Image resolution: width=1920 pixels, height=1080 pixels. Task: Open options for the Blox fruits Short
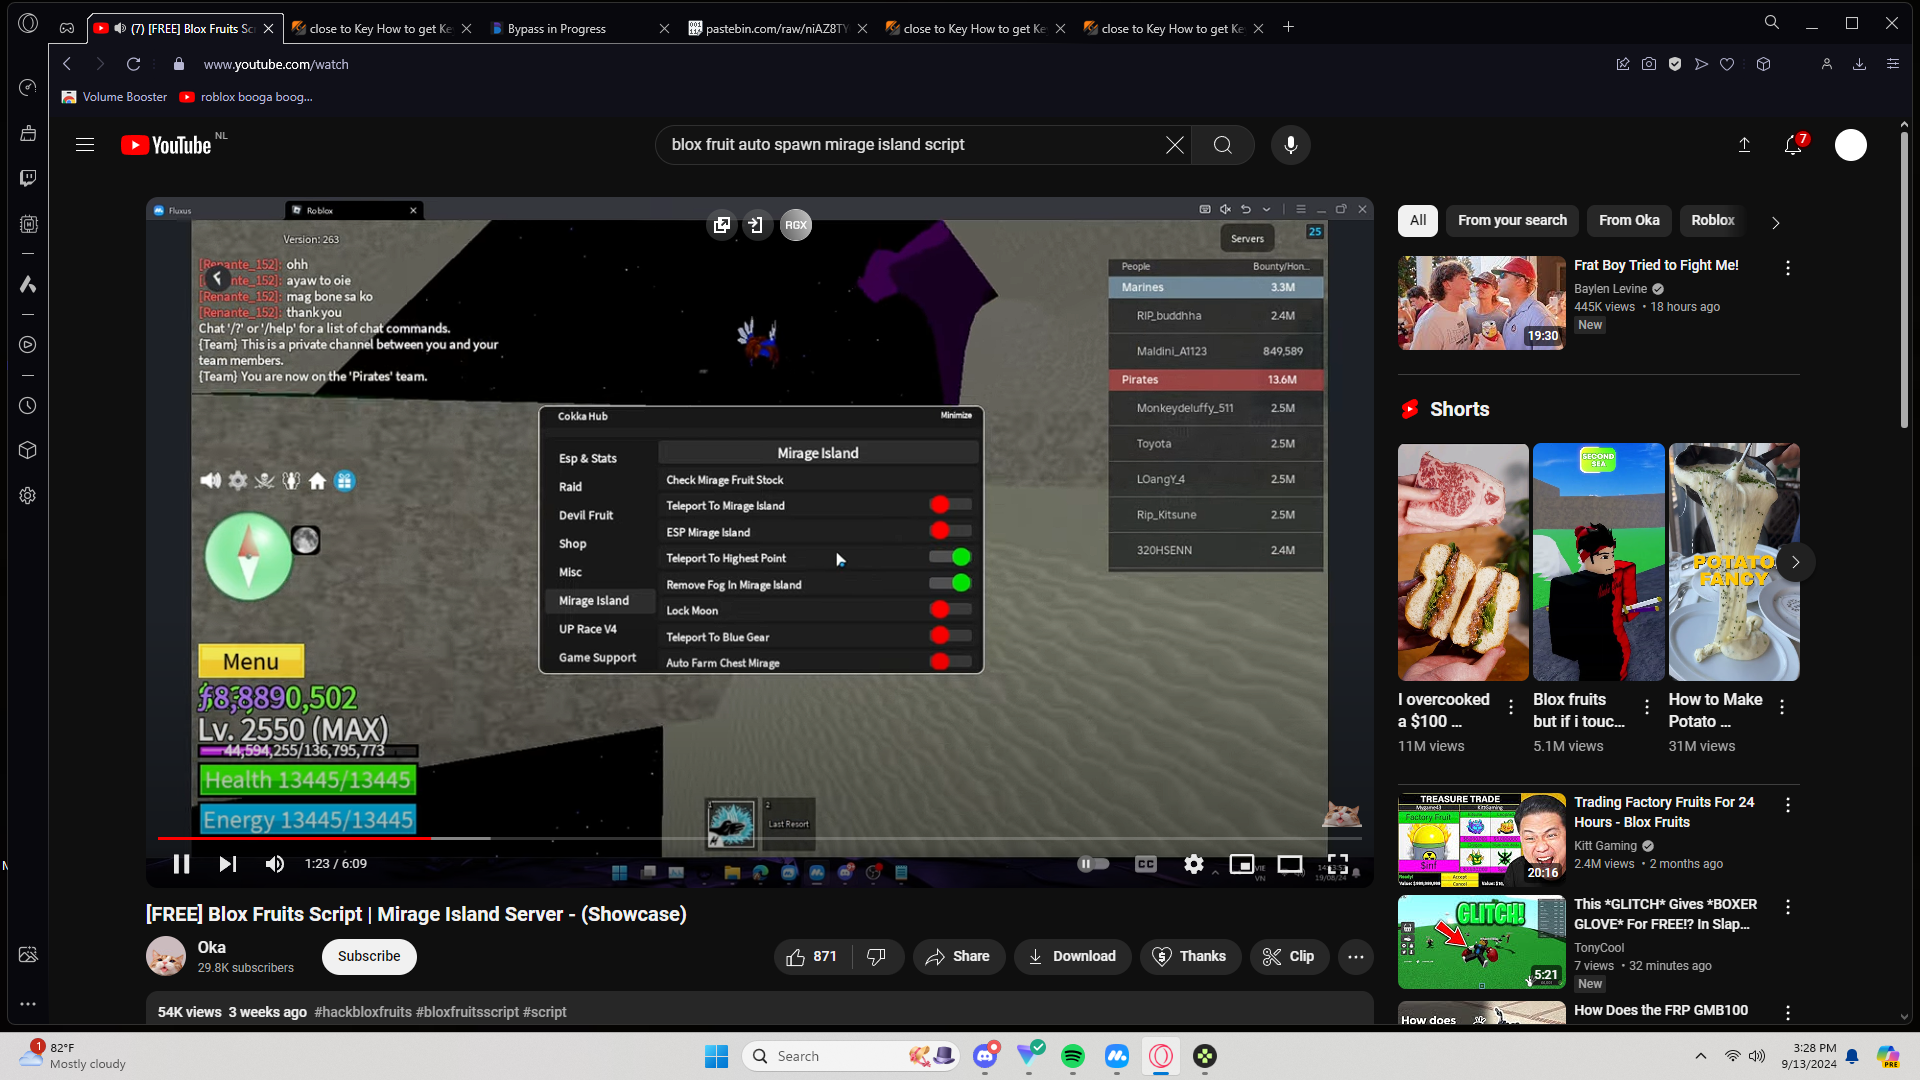click(x=1647, y=707)
